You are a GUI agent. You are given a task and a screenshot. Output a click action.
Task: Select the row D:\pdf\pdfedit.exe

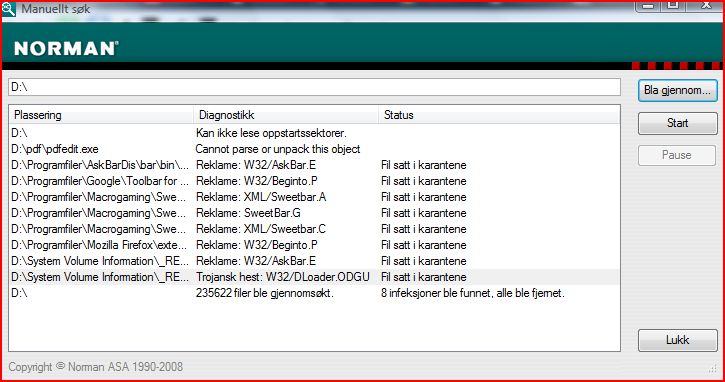click(314, 149)
